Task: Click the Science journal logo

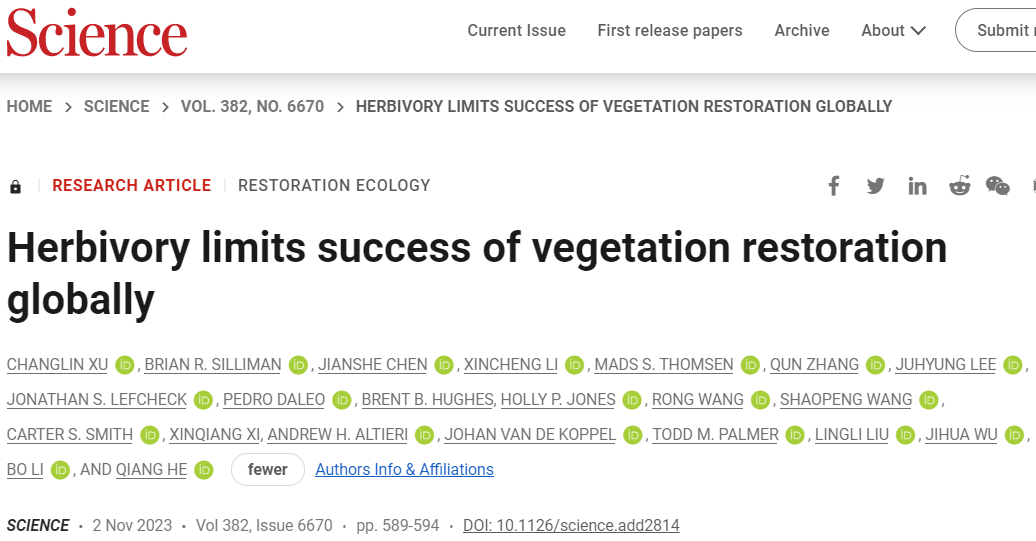Action: tap(97, 32)
